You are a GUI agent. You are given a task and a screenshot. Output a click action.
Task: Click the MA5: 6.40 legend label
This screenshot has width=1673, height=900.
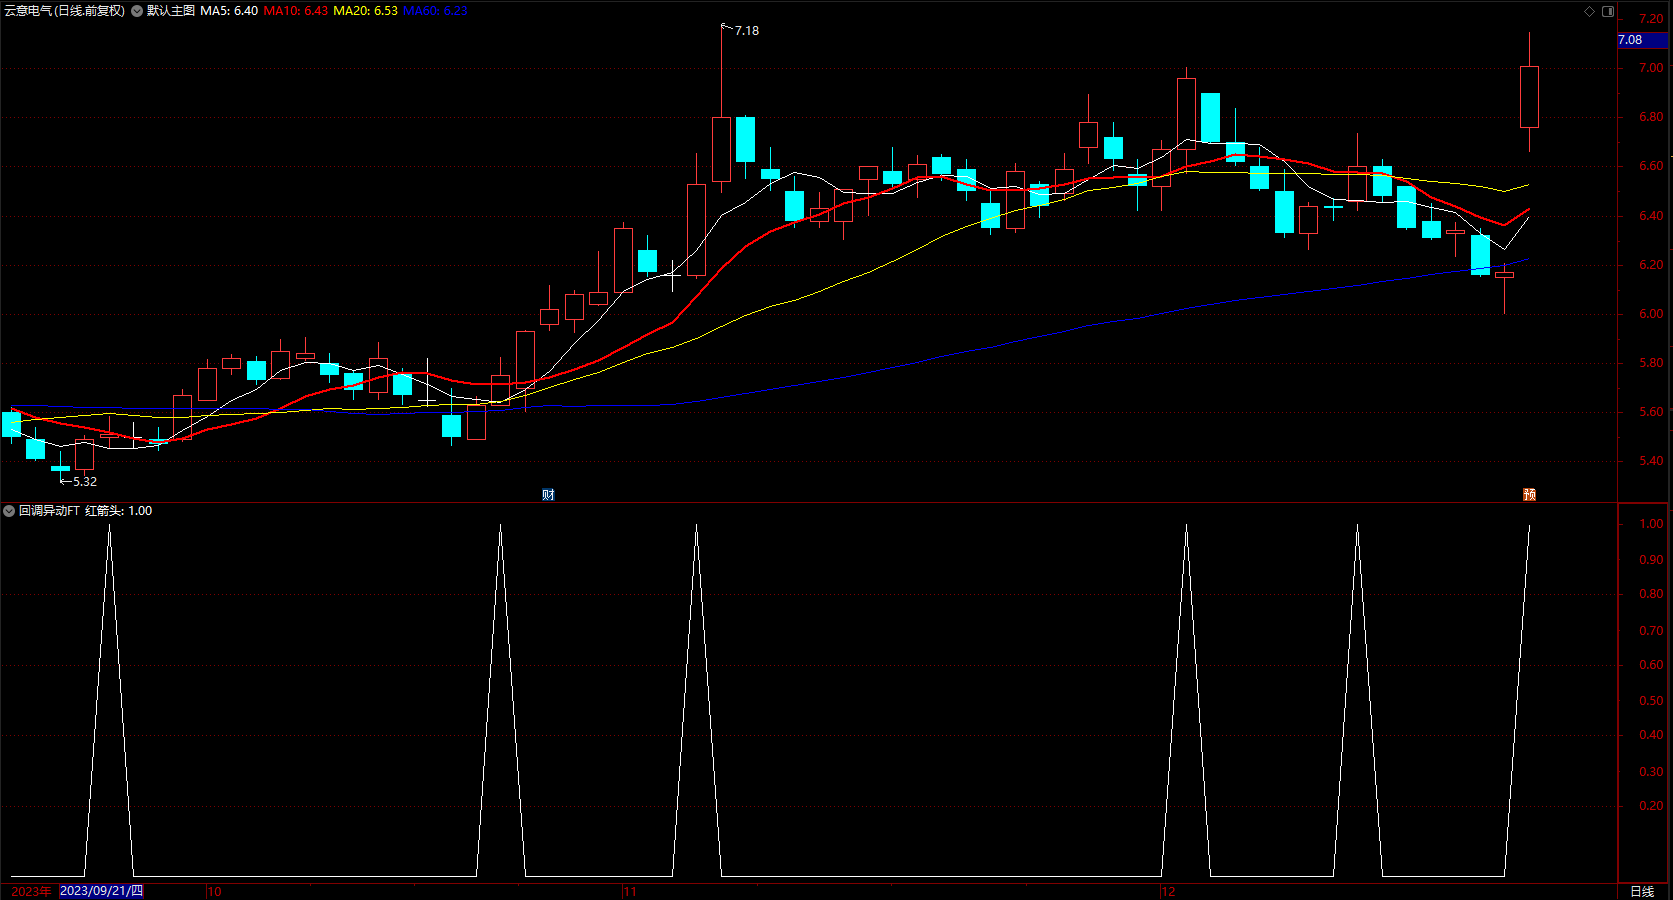pyautogui.click(x=229, y=11)
